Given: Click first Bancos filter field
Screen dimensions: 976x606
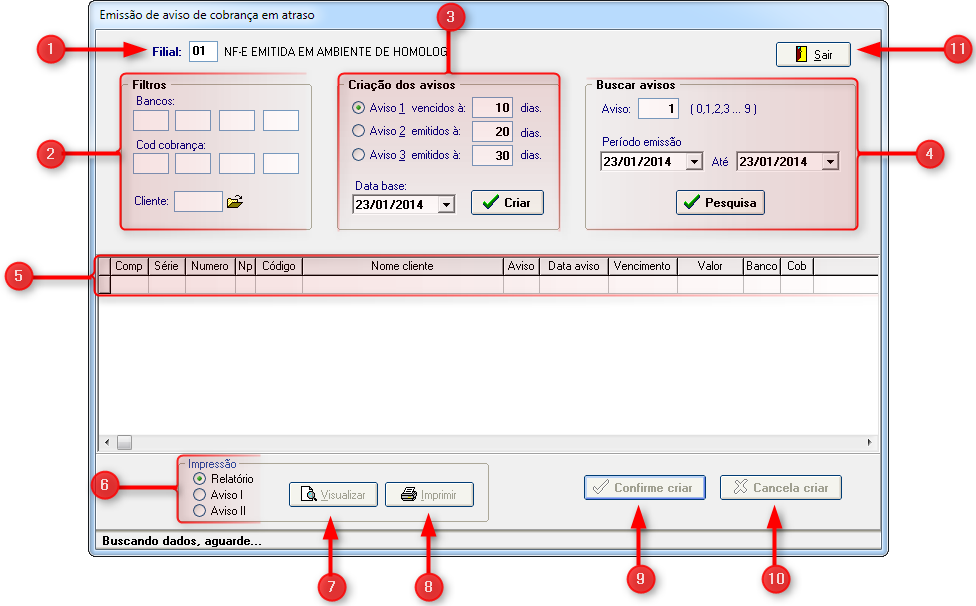Looking at the screenshot, I should [x=151, y=120].
